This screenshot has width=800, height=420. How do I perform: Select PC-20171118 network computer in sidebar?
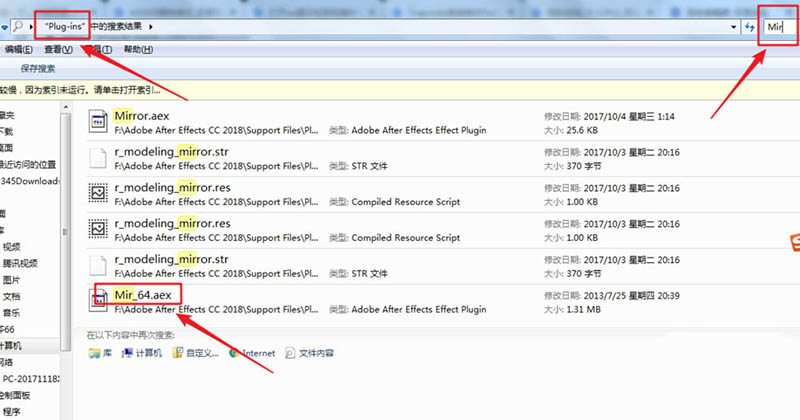(31, 379)
